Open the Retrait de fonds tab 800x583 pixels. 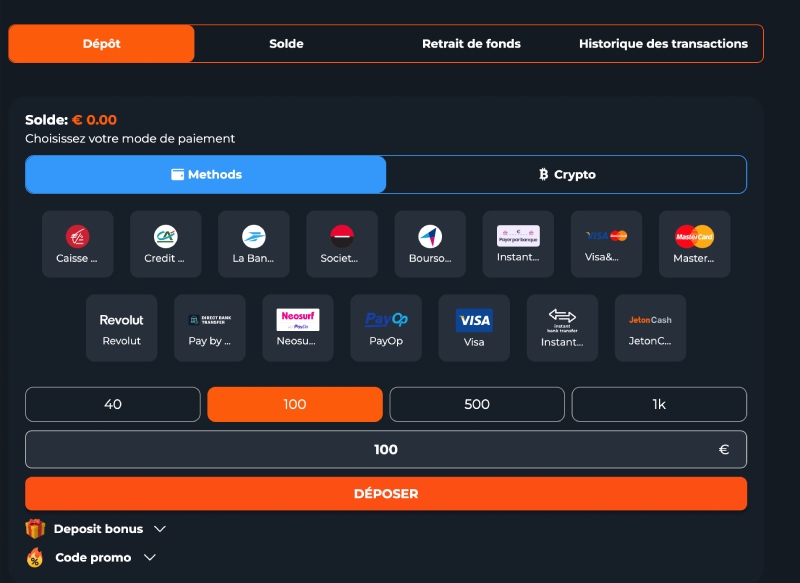471,44
